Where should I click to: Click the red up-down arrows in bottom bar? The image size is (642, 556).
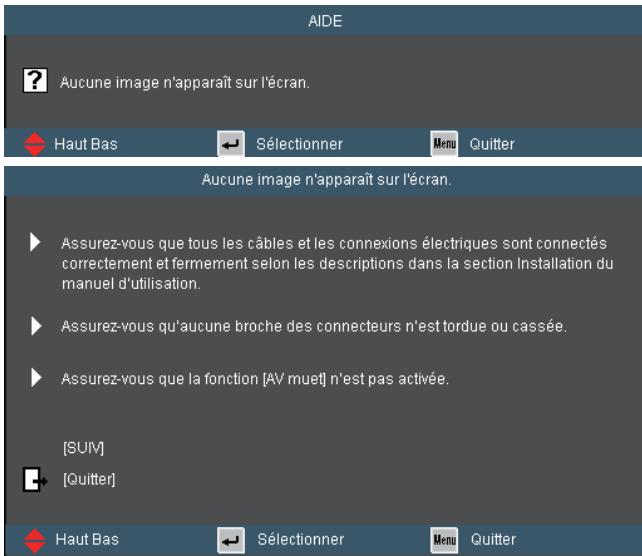(x=35, y=540)
